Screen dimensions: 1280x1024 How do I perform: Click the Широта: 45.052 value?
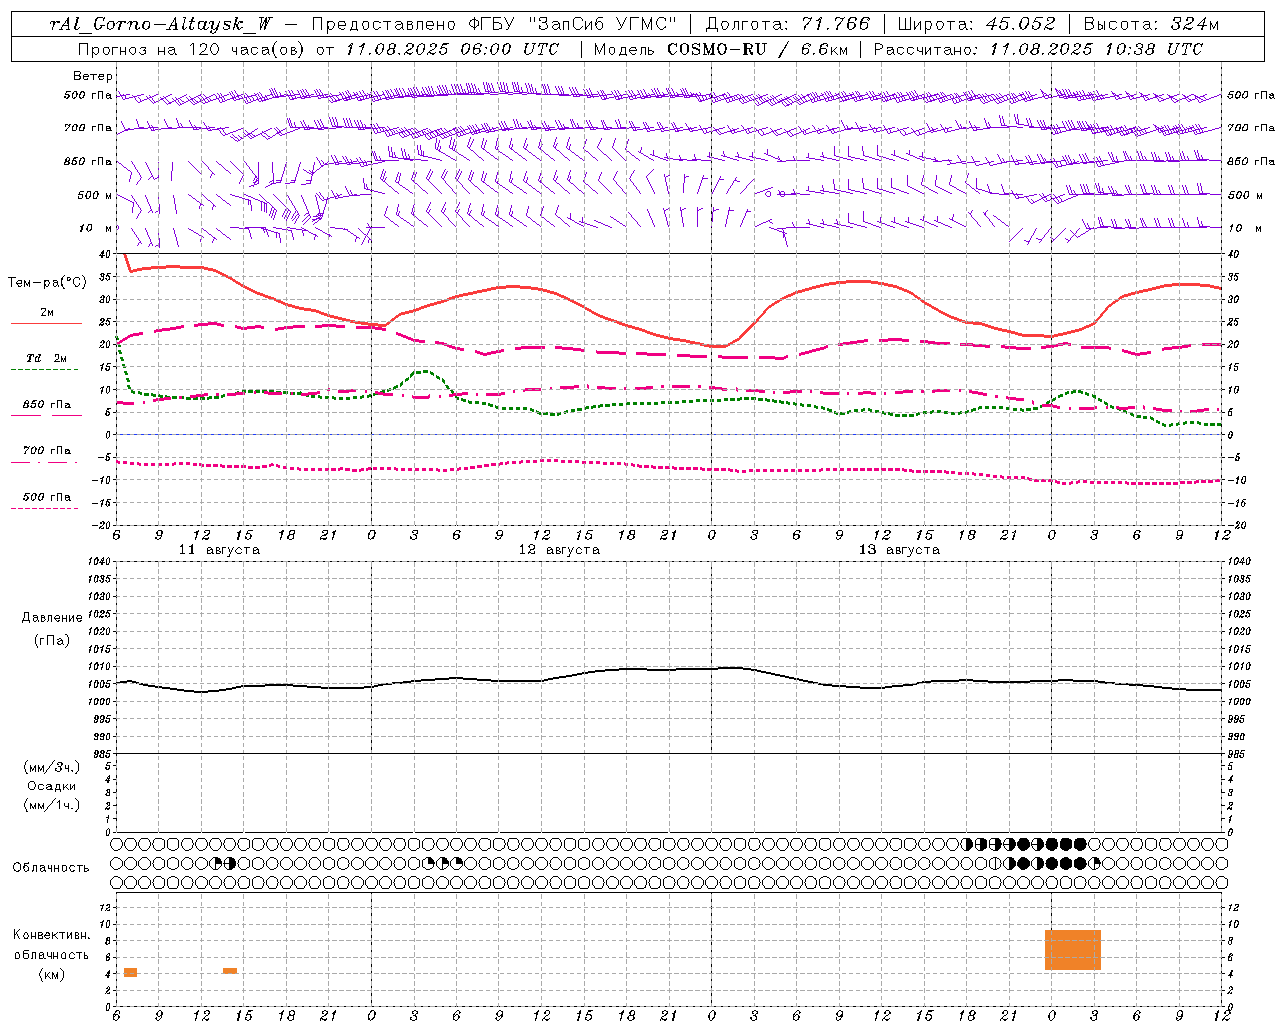click(977, 24)
